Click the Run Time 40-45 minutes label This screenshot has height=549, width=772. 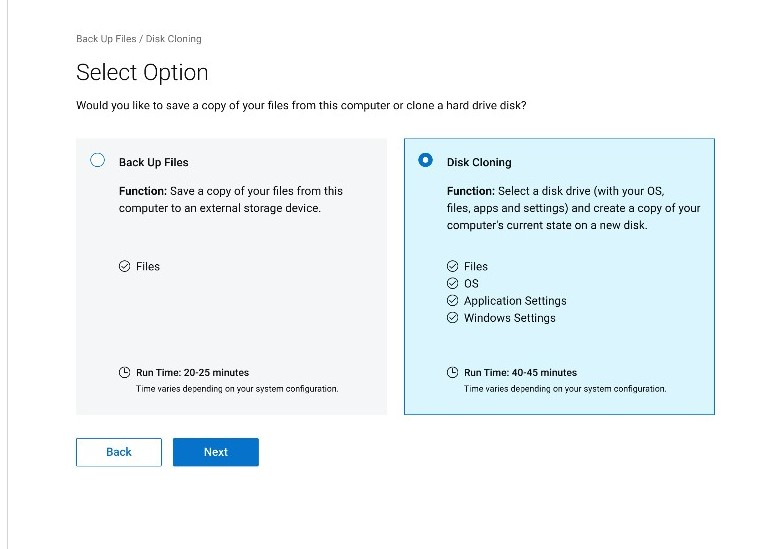pyautogui.click(x=520, y=373)
